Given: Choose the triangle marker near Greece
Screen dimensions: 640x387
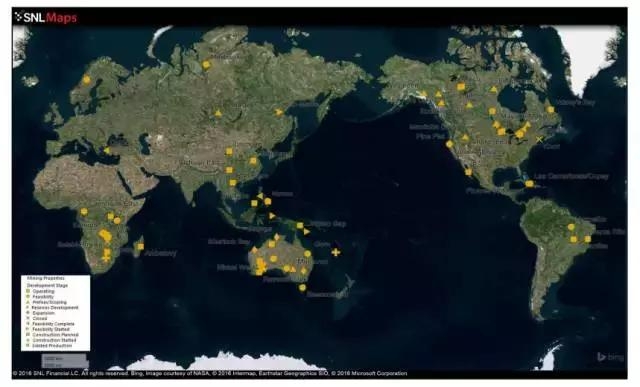Looking at the screenshot, I should (107, 151).
